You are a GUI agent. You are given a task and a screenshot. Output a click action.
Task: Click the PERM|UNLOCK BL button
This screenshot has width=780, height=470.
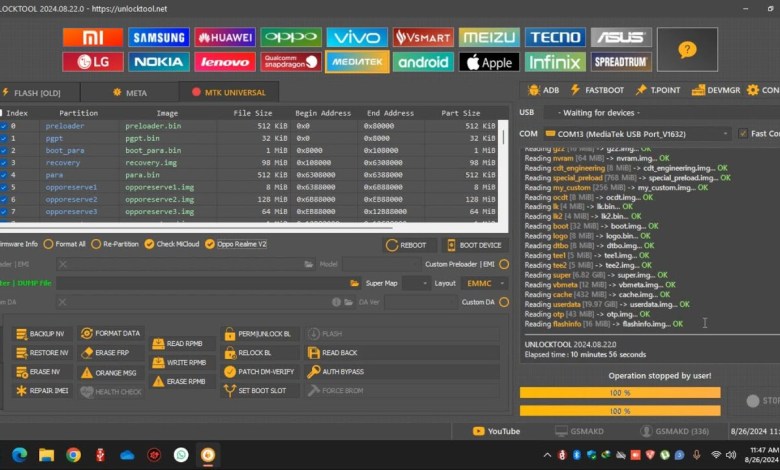[x=260, y=334]
